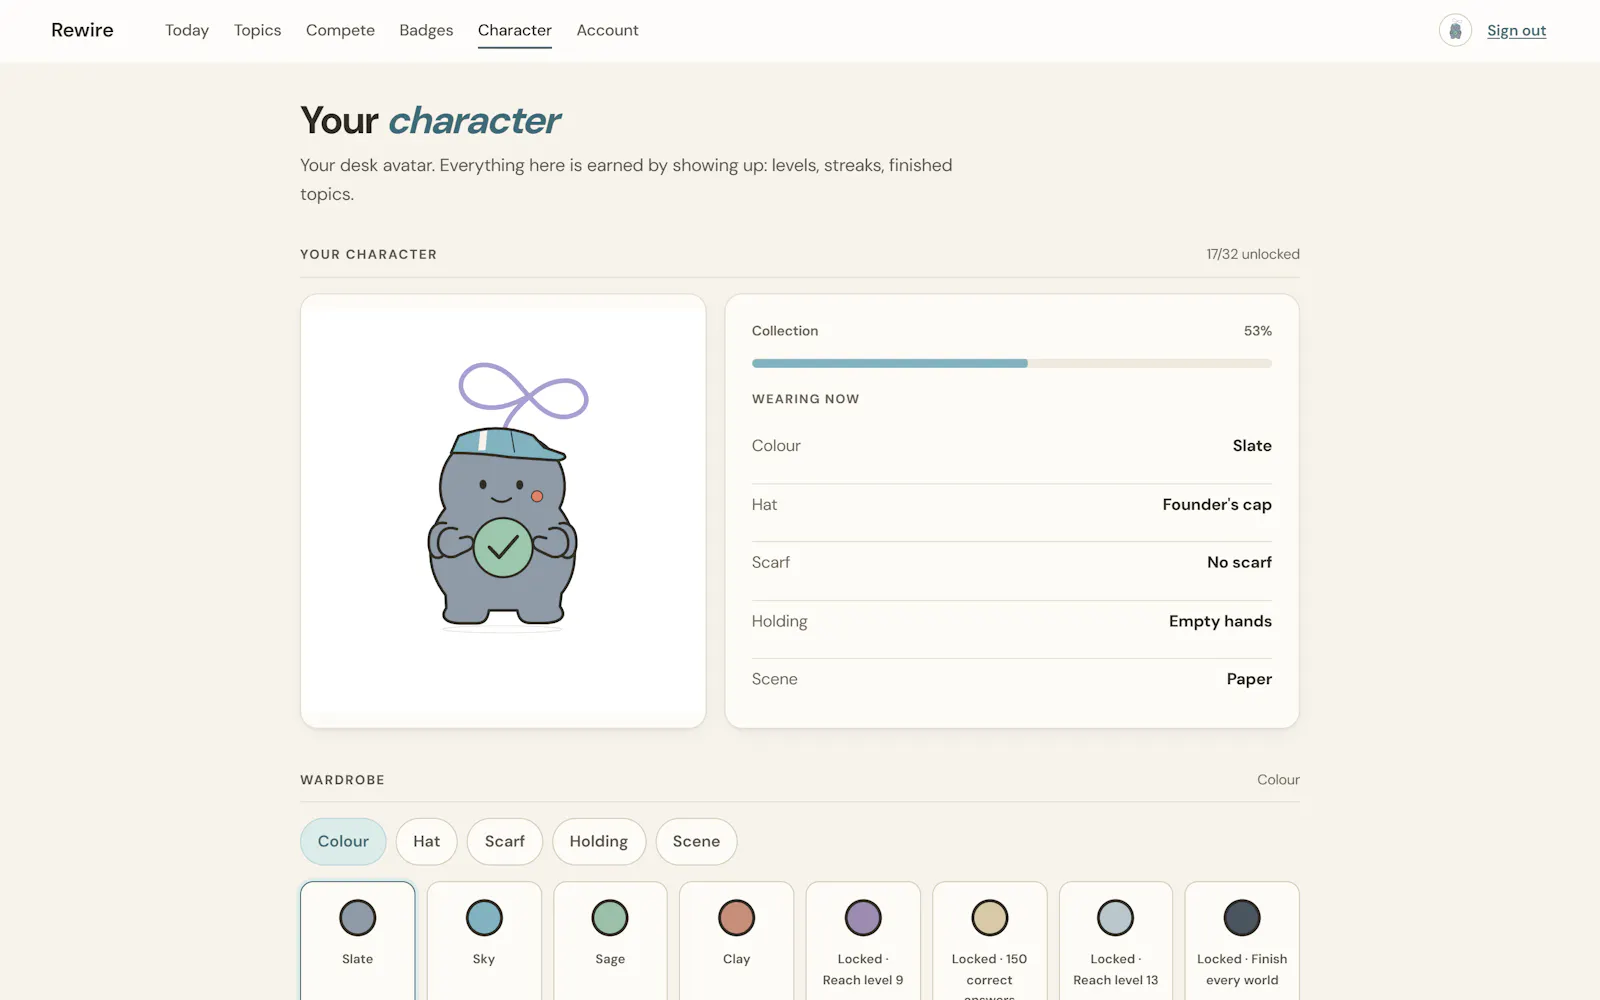View the Badges page
Screen dimensions: 1600x1000
coord(426,30)
